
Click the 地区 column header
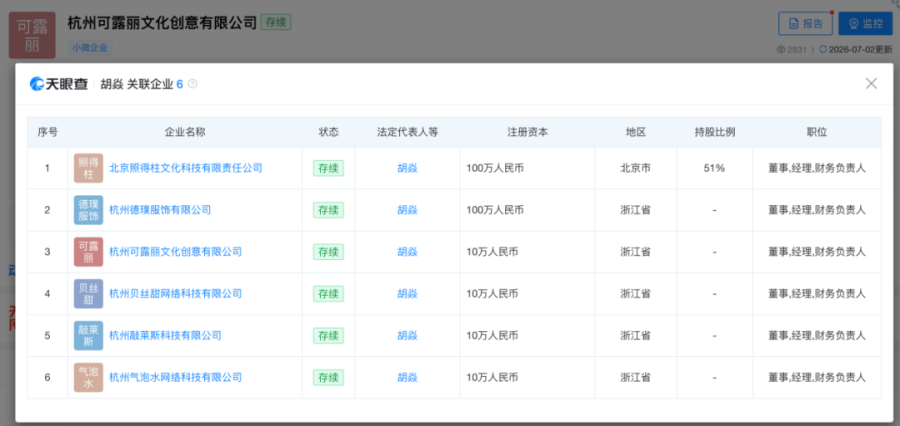pyautogui.click(x=635, y=132)
